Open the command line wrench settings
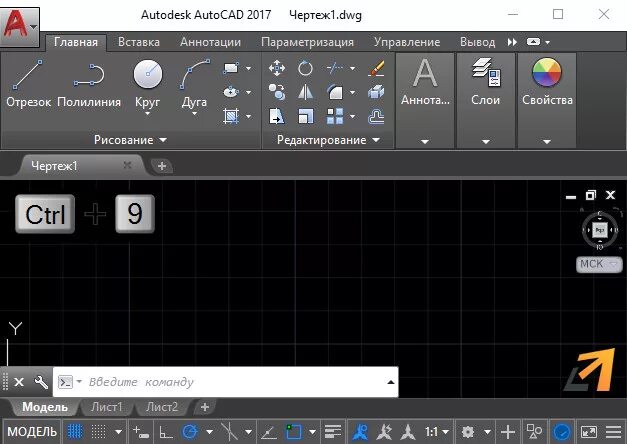627x444 pixels. [41, 382]
